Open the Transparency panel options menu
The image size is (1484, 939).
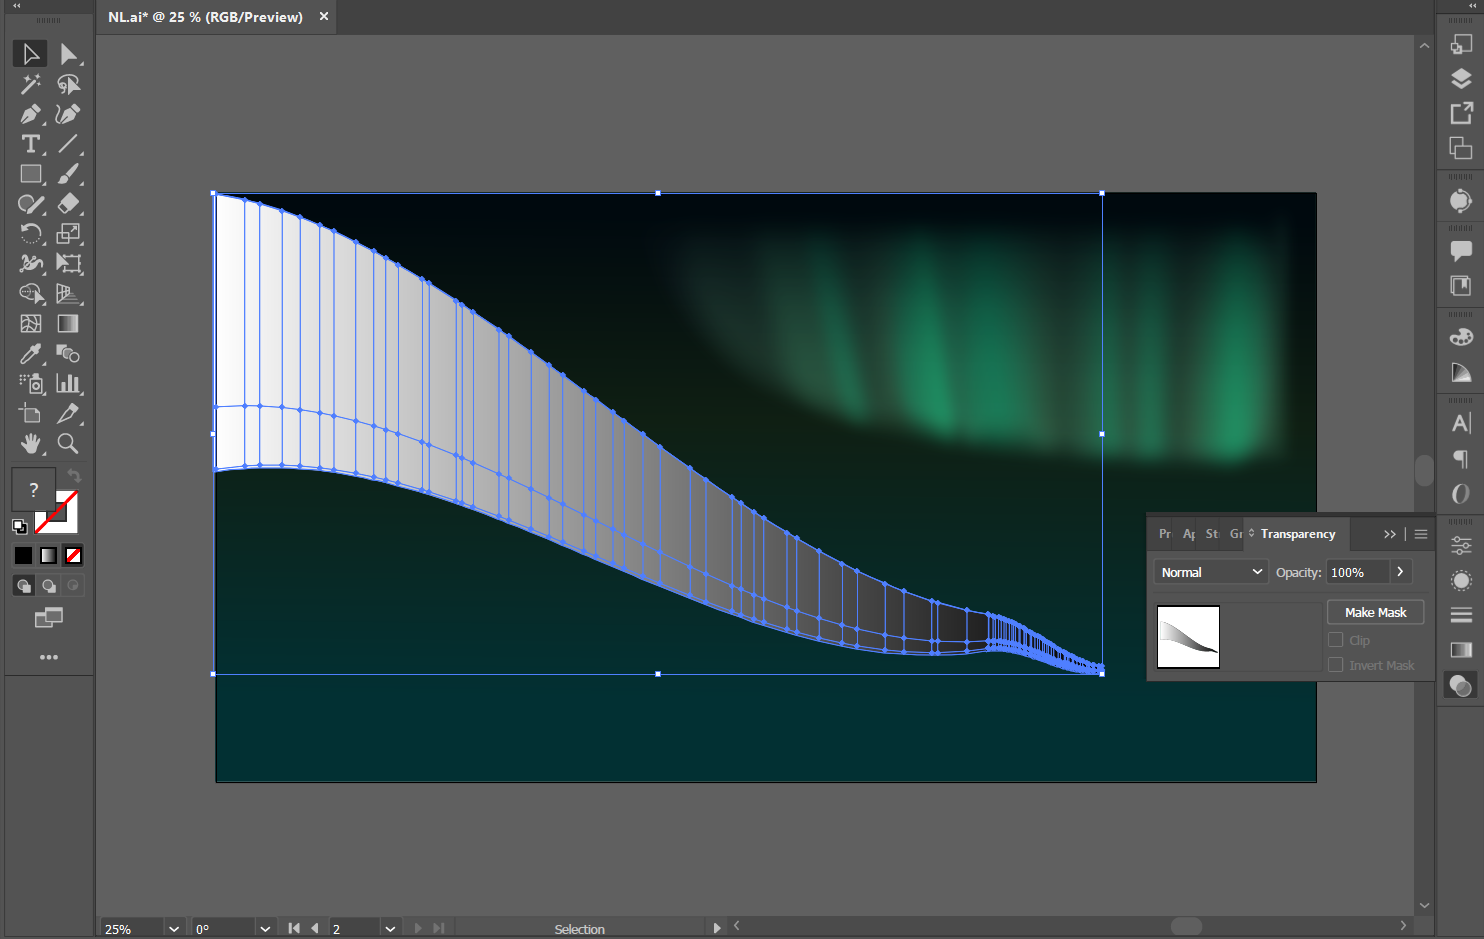[1421, 534]
